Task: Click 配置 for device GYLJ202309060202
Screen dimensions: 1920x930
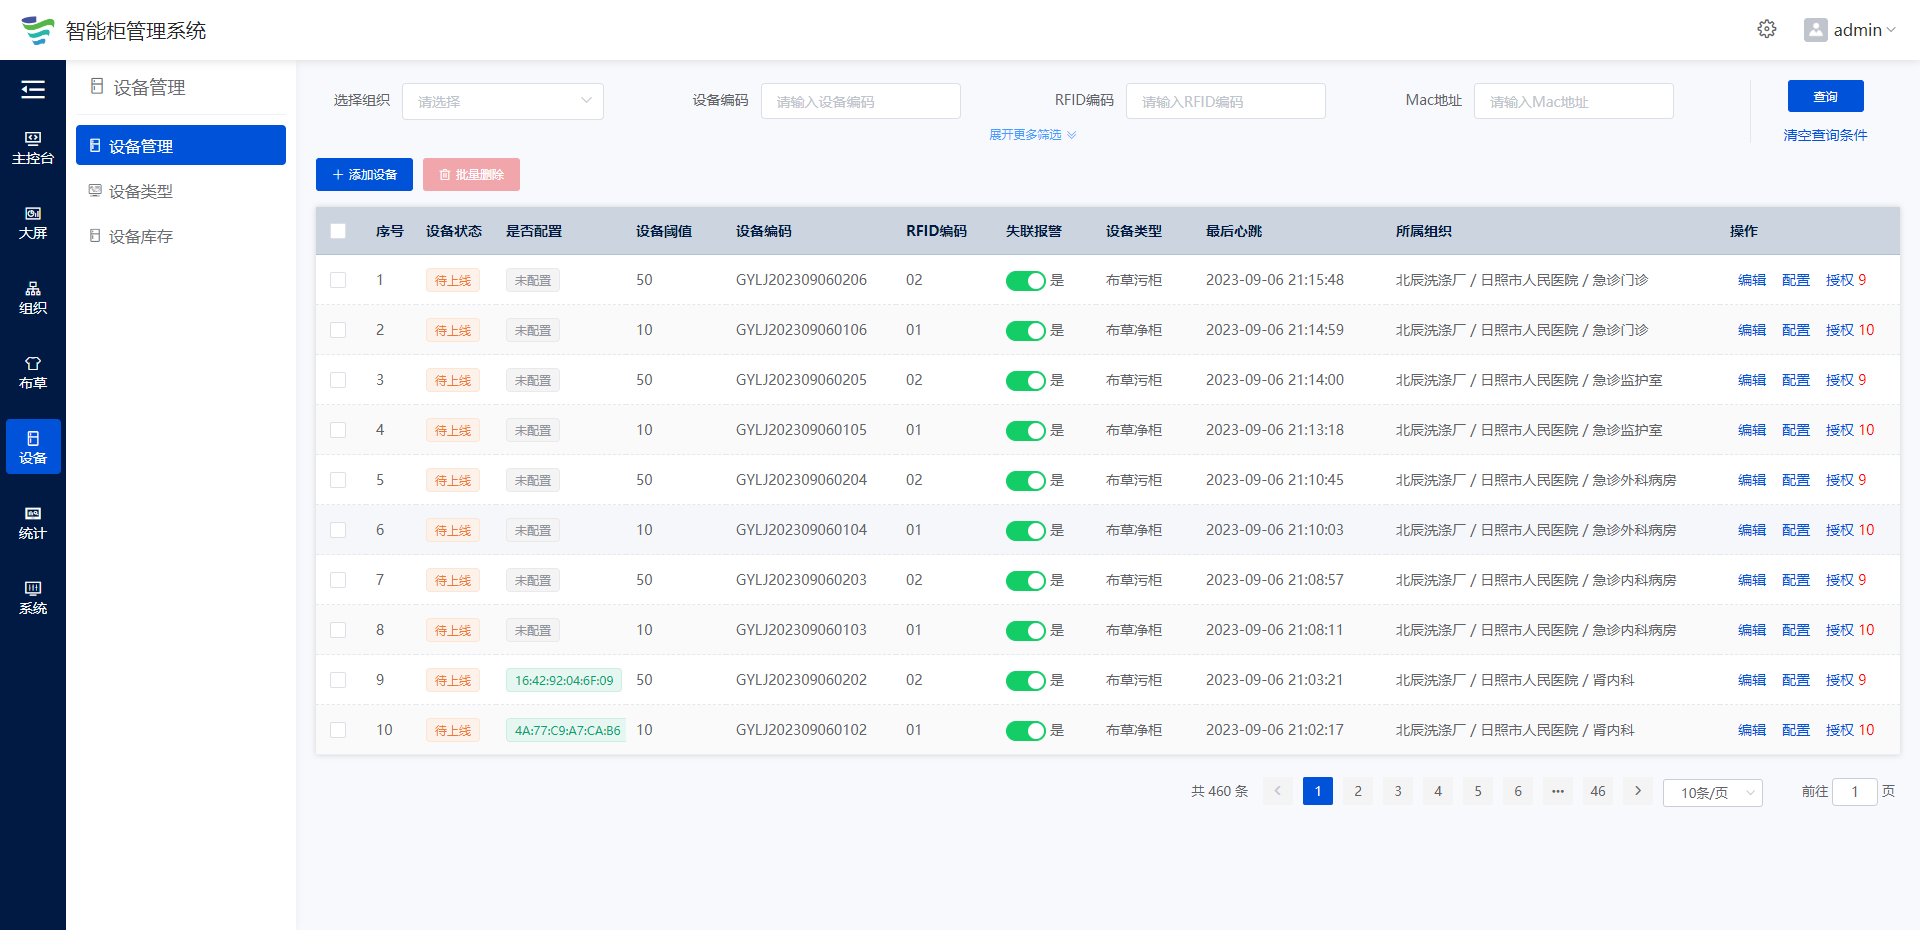Action: pyautogui.click(x=1796, y=680)
